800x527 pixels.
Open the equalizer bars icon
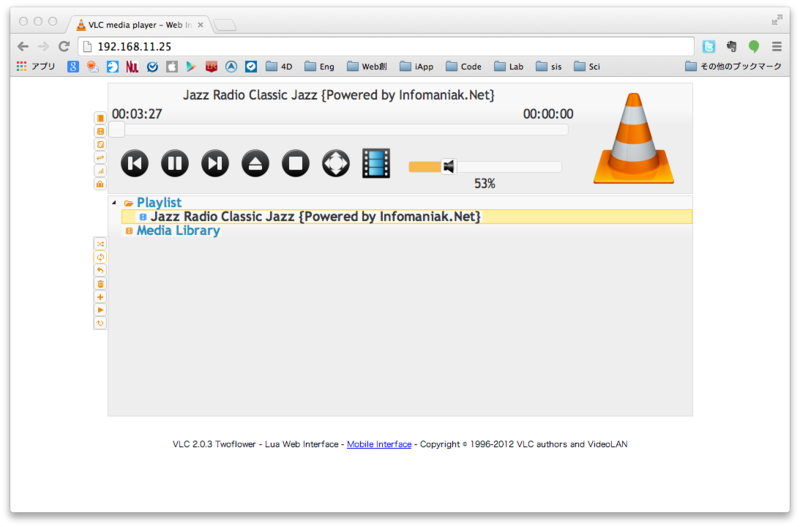100,171
